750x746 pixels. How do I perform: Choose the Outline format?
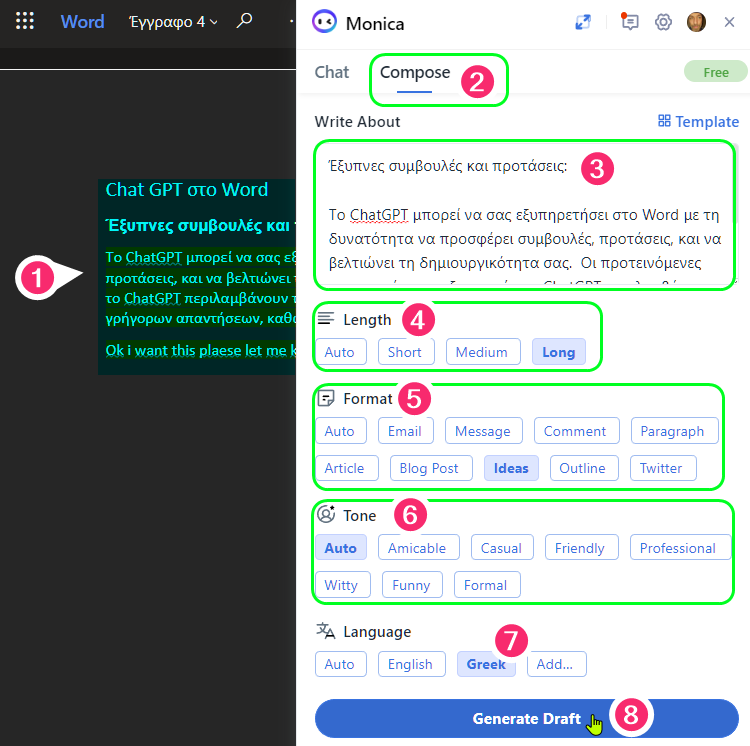point(584,468)
